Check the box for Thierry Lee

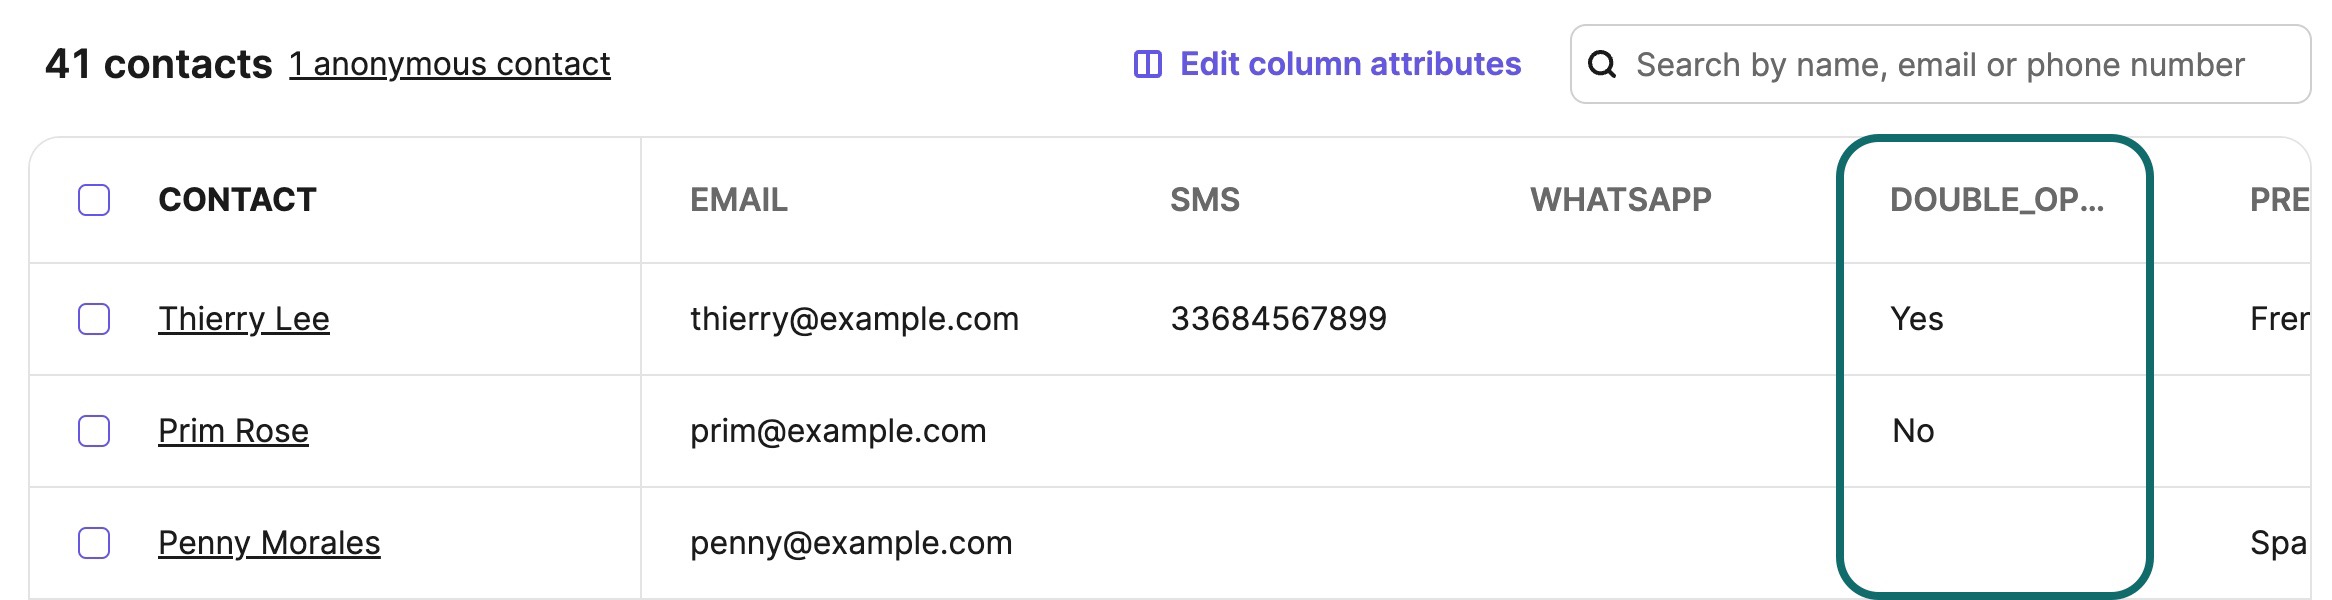[94, 319]
